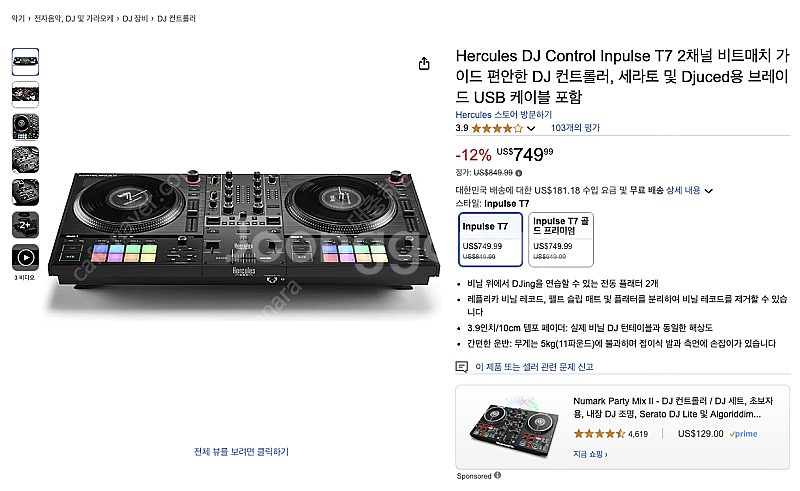
Task: Select the Inpulse T7 style option
Action: (490, 239)
